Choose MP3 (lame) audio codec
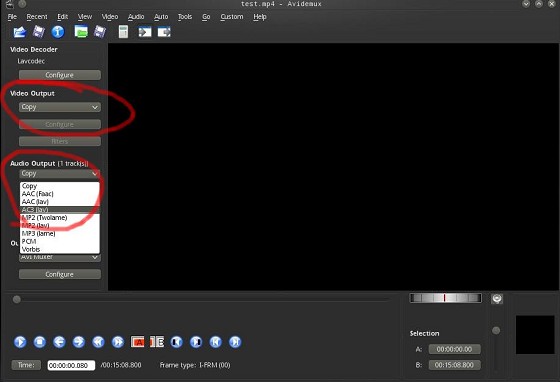This screenshot has height=382, width=560. click(x=60, y=233)
